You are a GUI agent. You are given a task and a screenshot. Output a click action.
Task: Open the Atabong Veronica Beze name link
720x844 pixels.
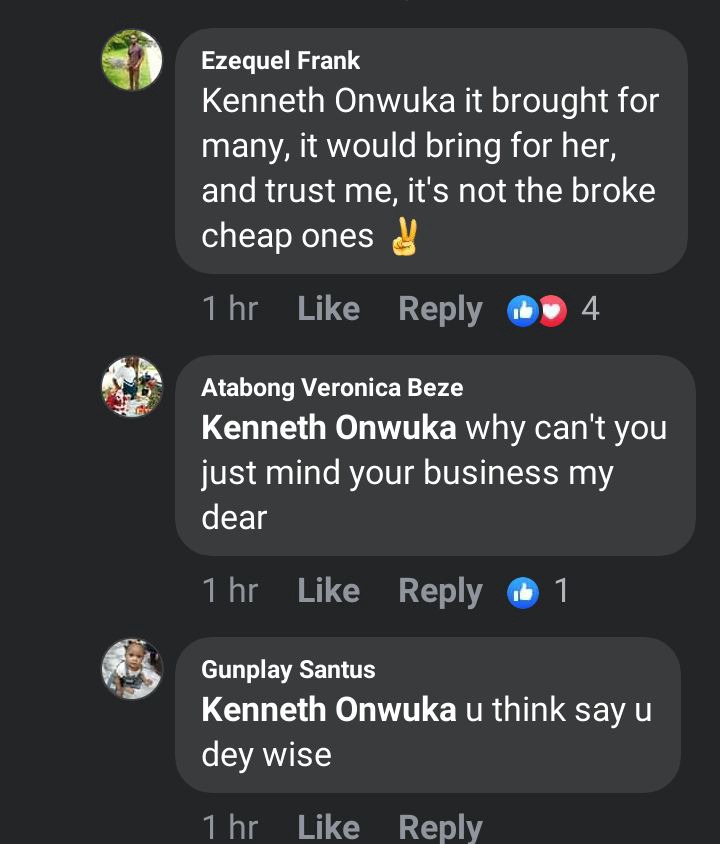[332, 388]
